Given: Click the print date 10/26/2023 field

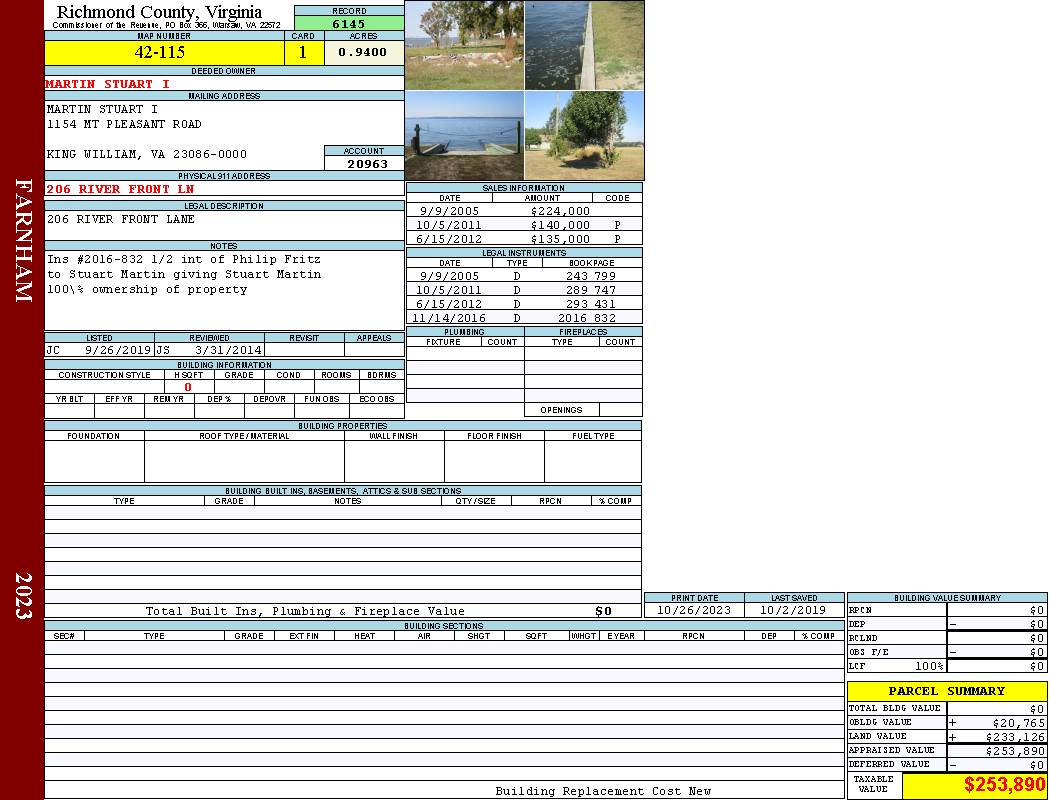Looking at the screenshot, I should (693, 610).
